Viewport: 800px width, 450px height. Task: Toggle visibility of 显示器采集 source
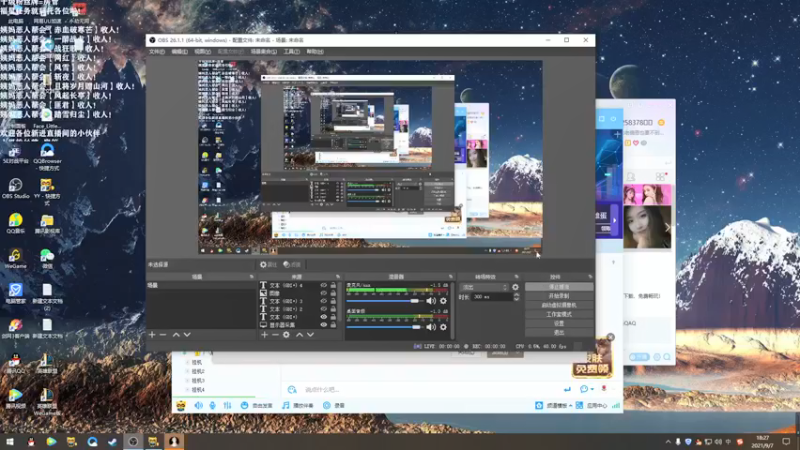pos(323,324)
